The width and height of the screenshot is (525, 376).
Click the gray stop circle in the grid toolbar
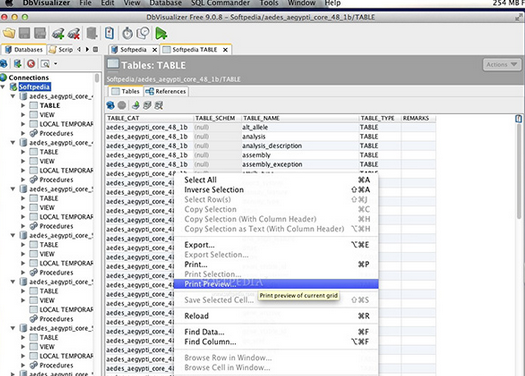click(122, 105)
